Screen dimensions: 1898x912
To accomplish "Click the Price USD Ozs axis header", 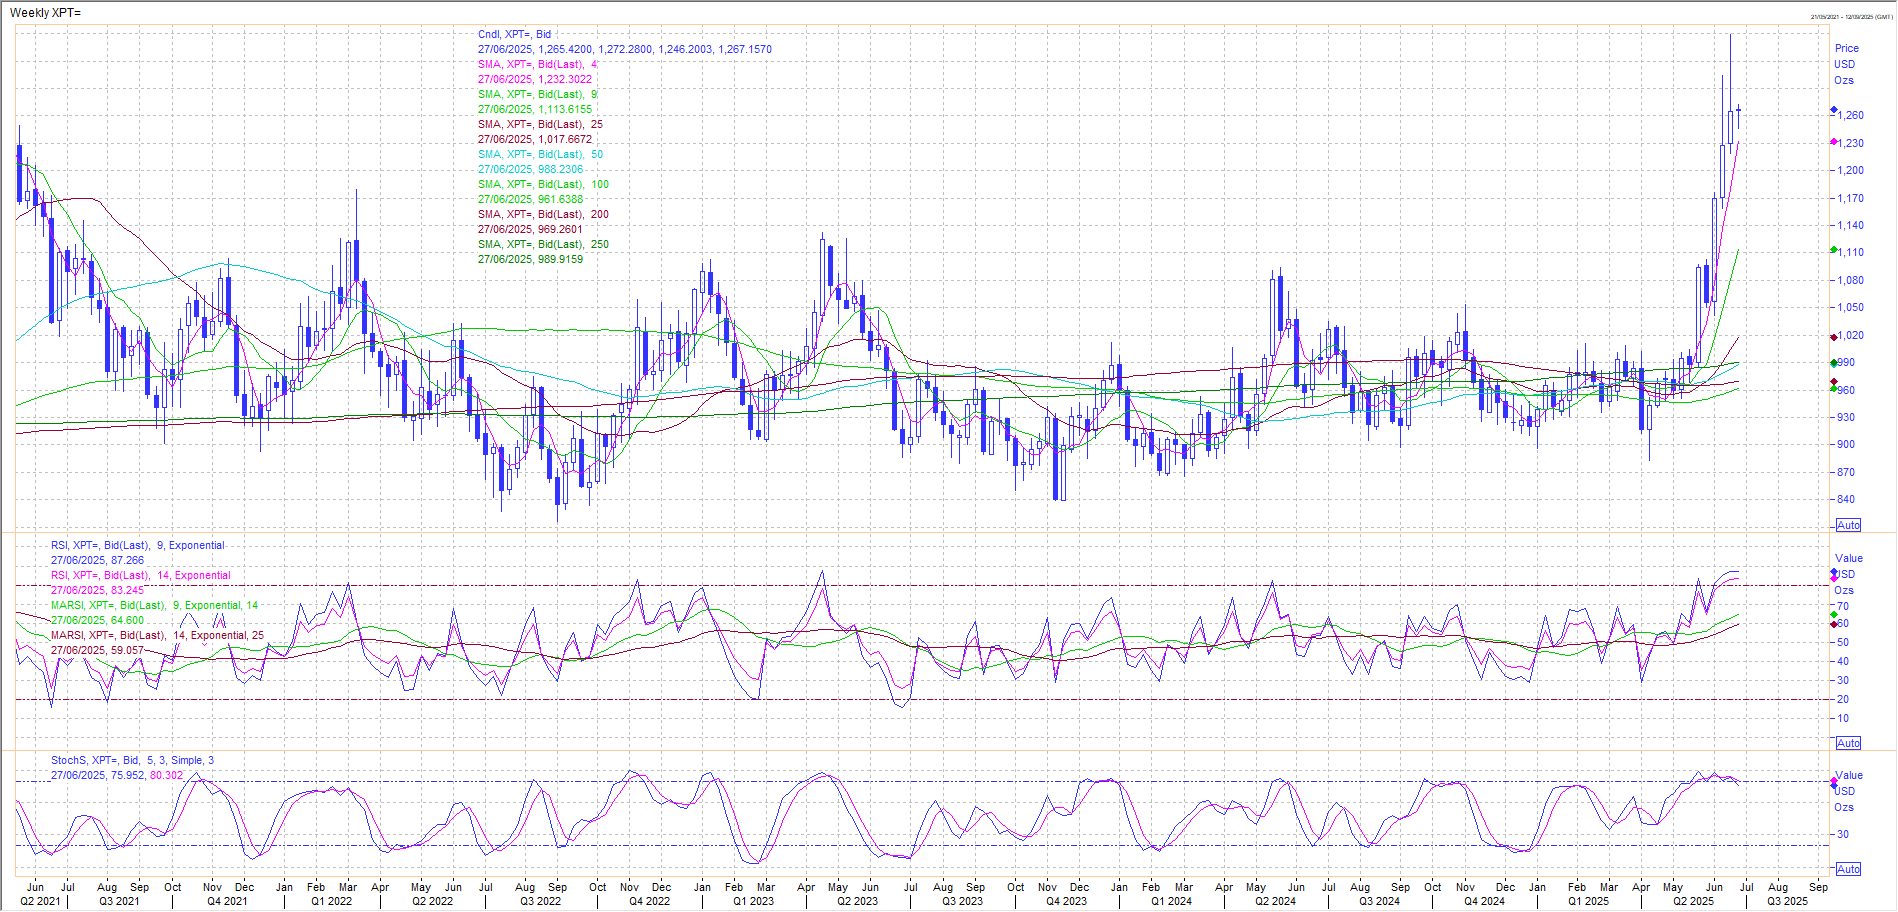I will coord(1846,64).
